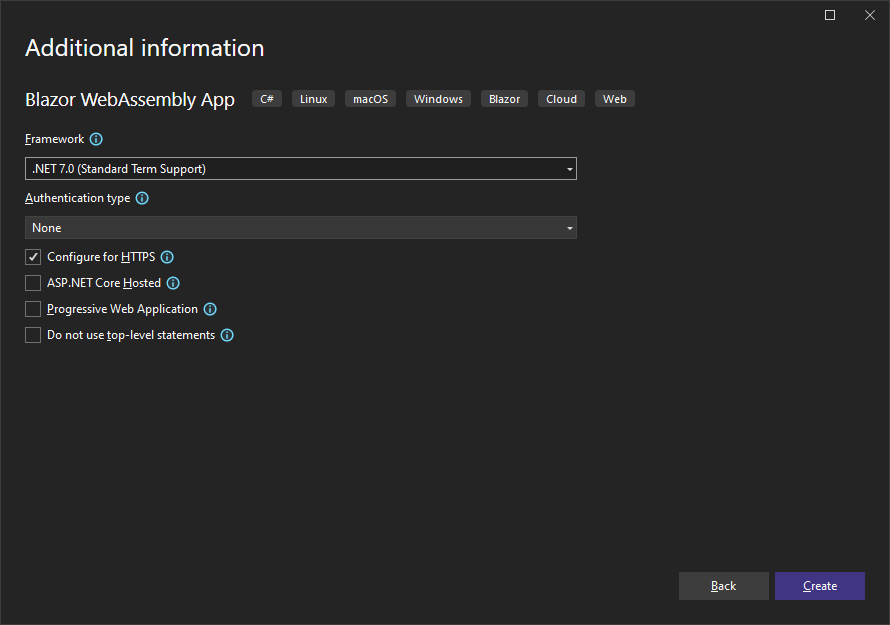Click info icon next to Configure for HTTPS
The width and height of the screenshot is (890, 625).
tap(167, 257)
